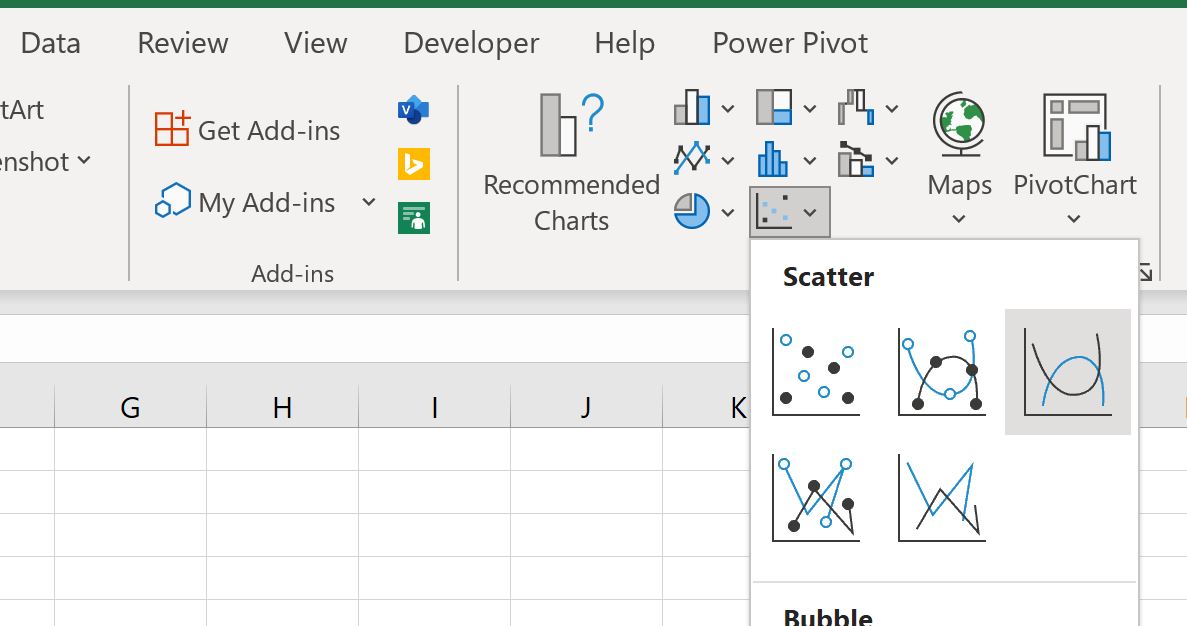
Task: Choose Scatter with Smooth Lines and Markers
Action: coord(941,370)
